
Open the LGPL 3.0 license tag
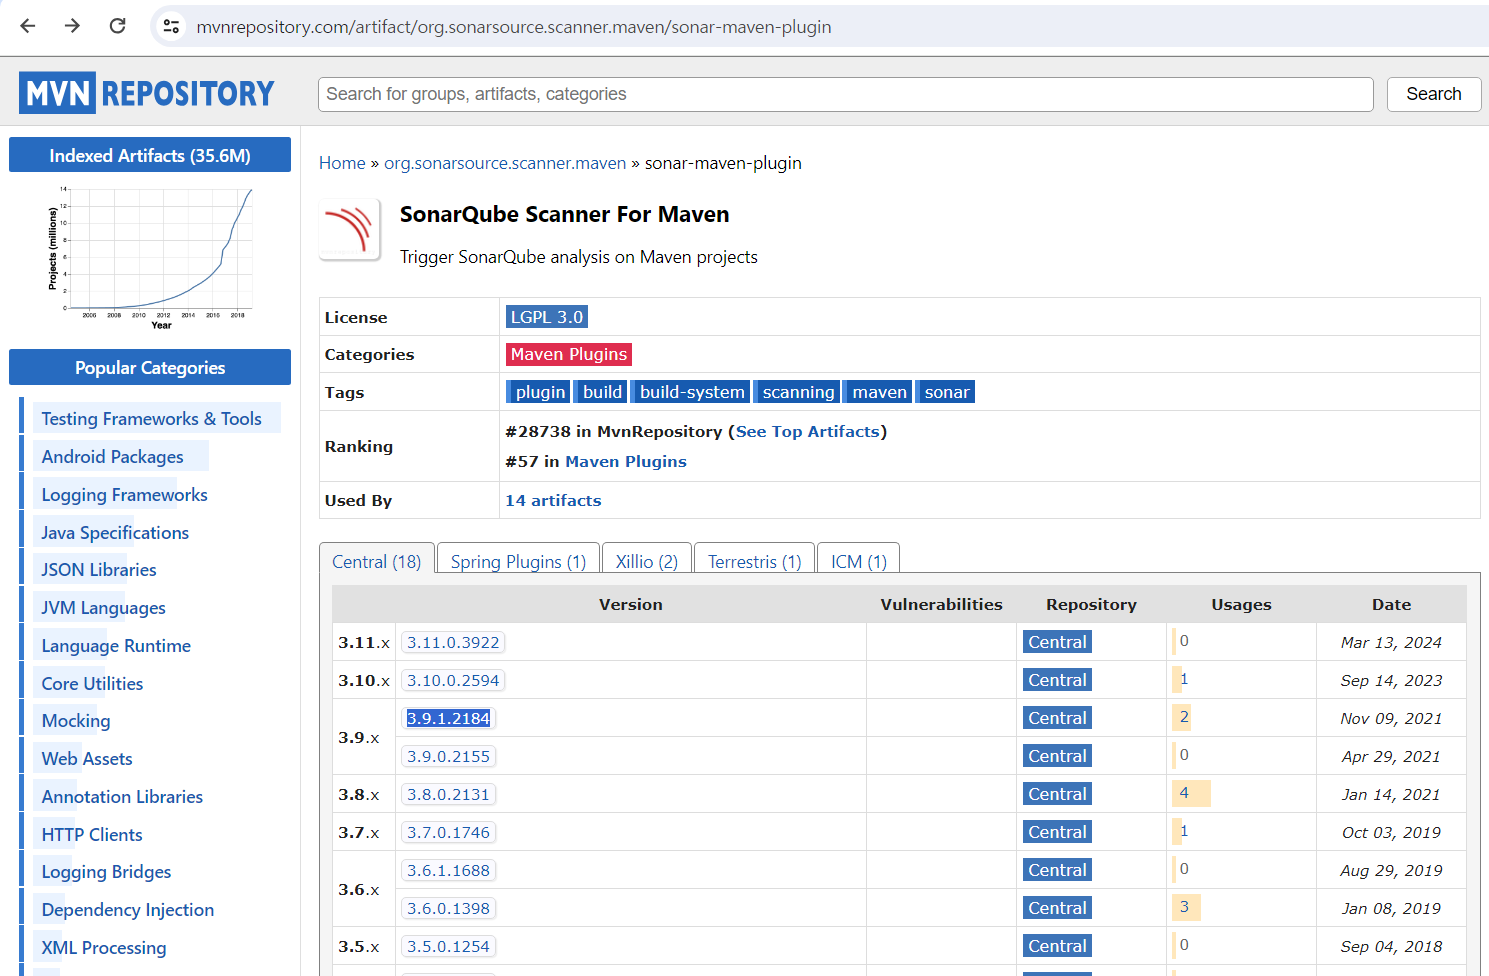(547, 317)
